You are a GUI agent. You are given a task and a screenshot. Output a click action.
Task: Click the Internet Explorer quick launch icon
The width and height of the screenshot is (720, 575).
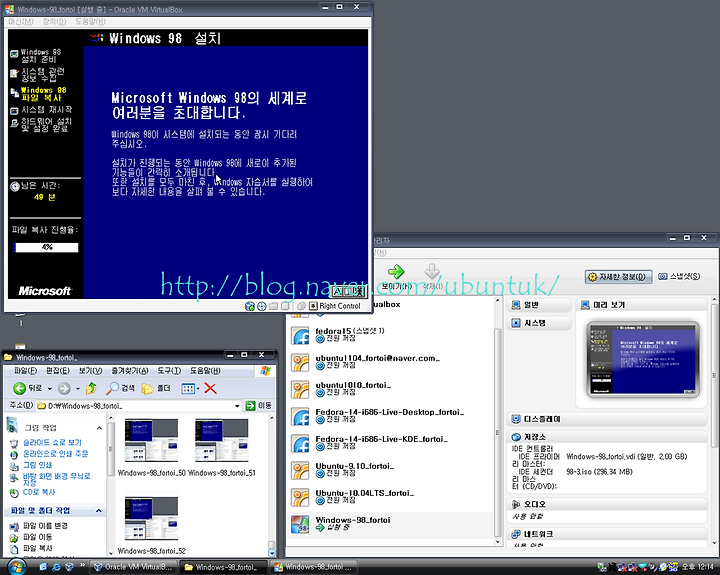pyautogui.click(x=56, y=567)
